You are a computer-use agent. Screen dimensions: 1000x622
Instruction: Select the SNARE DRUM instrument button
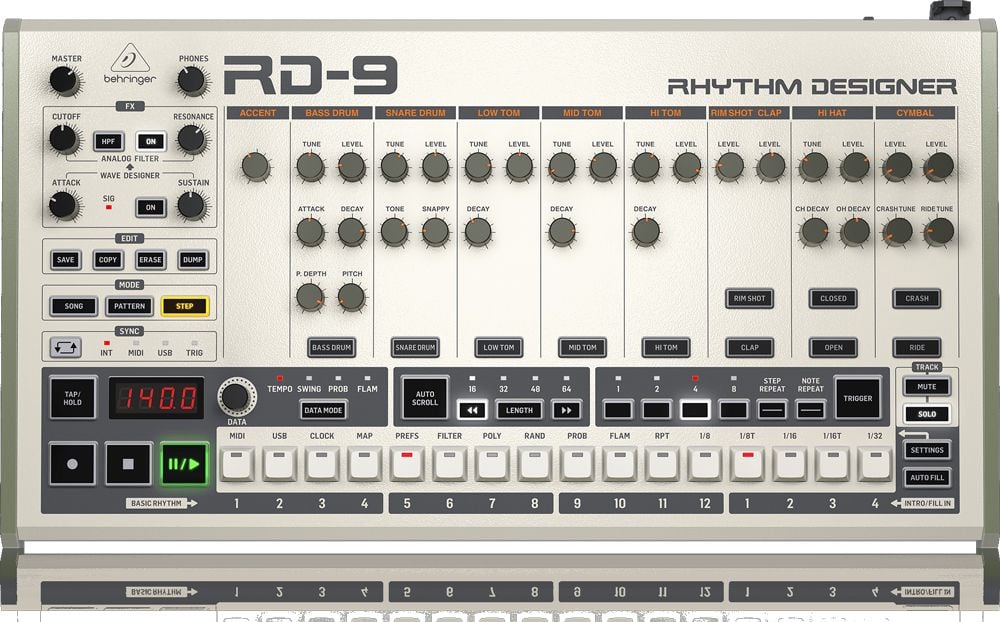[x=415, y=348]
